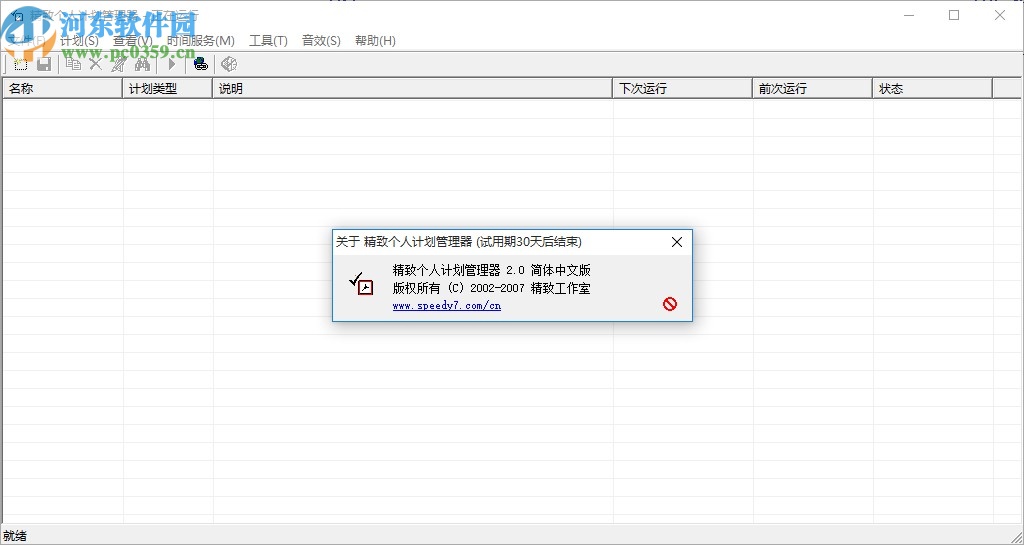Open the 计划(S) menu
This screenshot has width=1024, height=545.
click(79, 40)
